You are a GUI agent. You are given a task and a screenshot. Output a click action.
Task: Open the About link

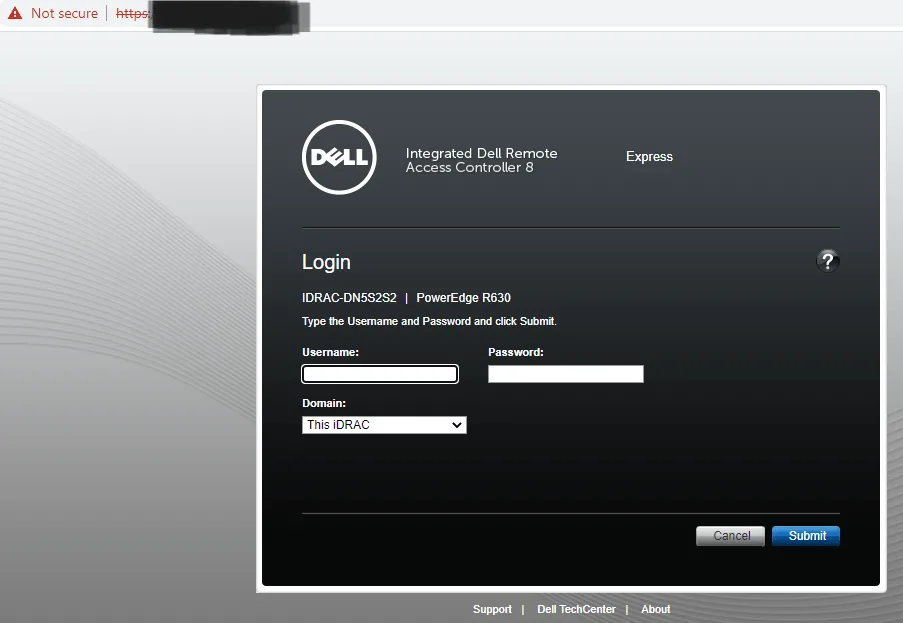656,609
